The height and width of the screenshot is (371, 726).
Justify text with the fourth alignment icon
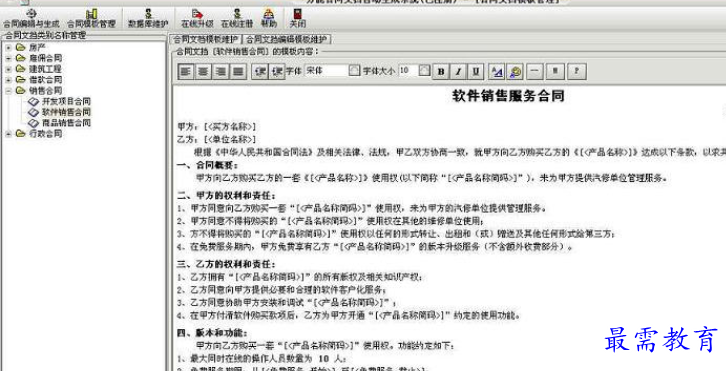pos(238,71)
